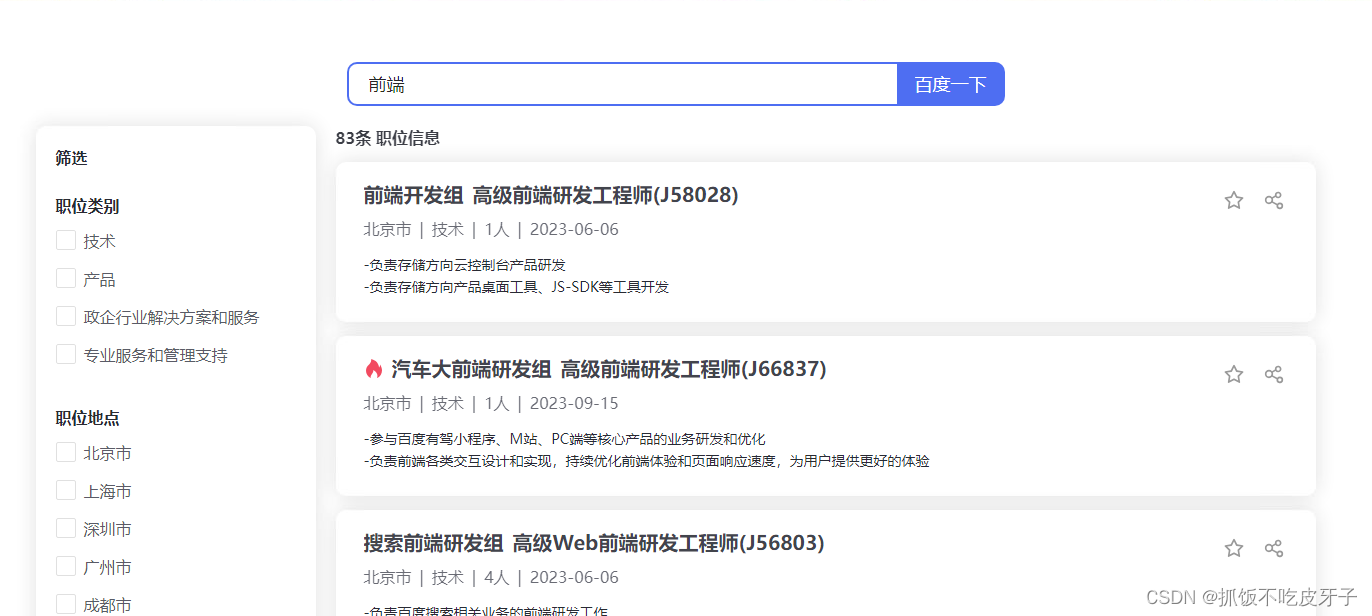Star the J66837 job listing

pos(1234,374)
